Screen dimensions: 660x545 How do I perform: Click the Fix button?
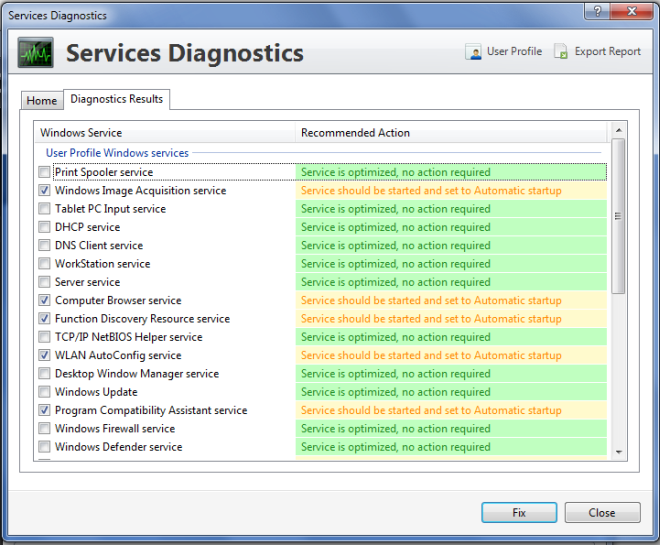519,512
